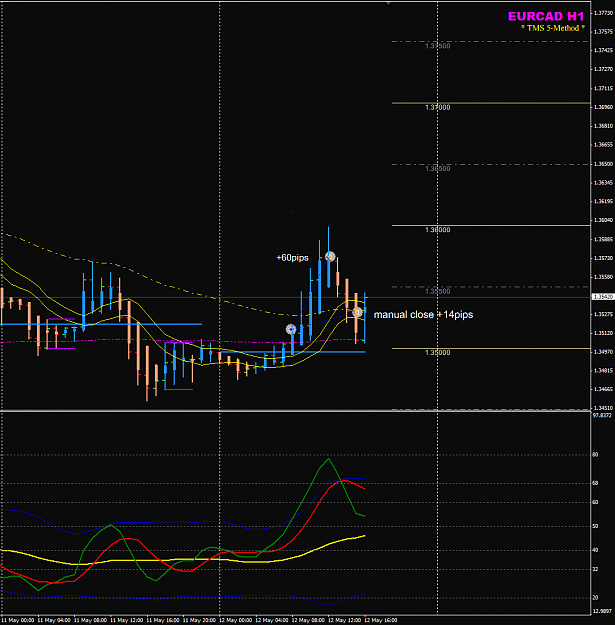
Task: Click the 11 May 20:00 time label
Action: point(199,621)
